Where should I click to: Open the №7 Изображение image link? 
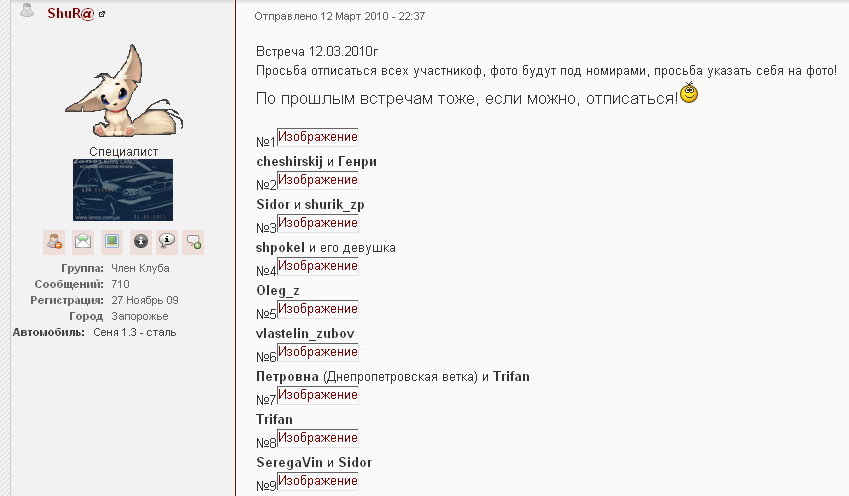tap(317, 395)
